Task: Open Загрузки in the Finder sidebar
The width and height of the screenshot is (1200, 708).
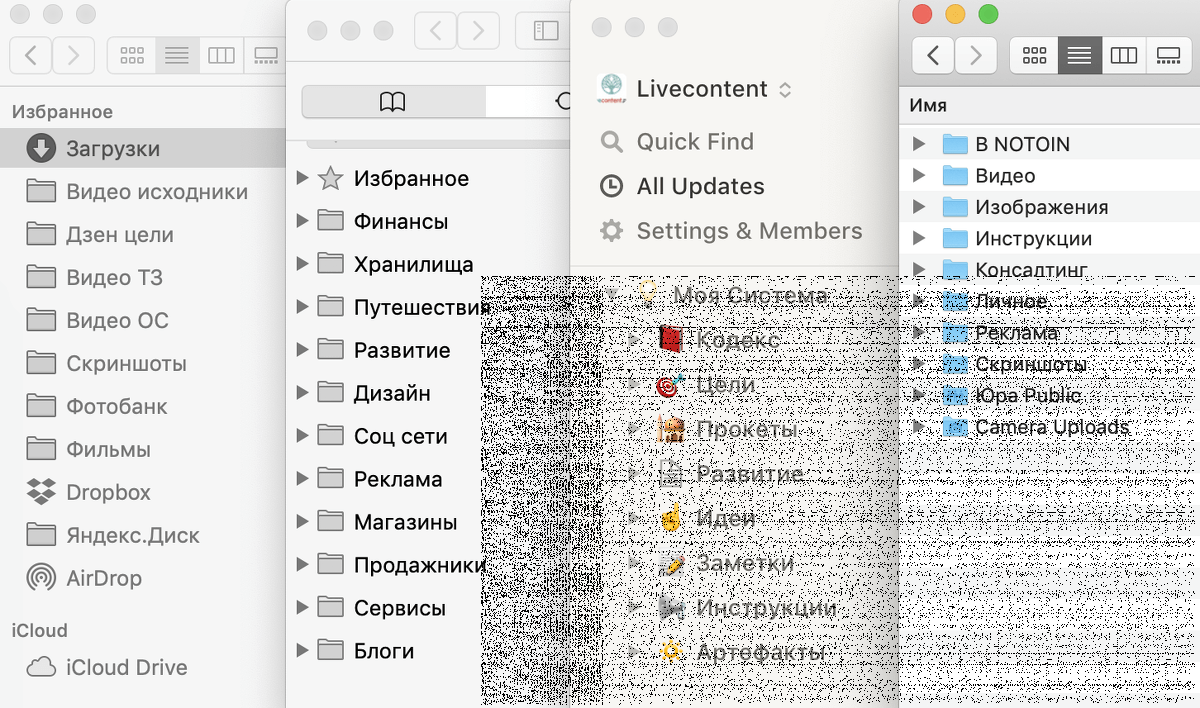Action: (112, 149)
